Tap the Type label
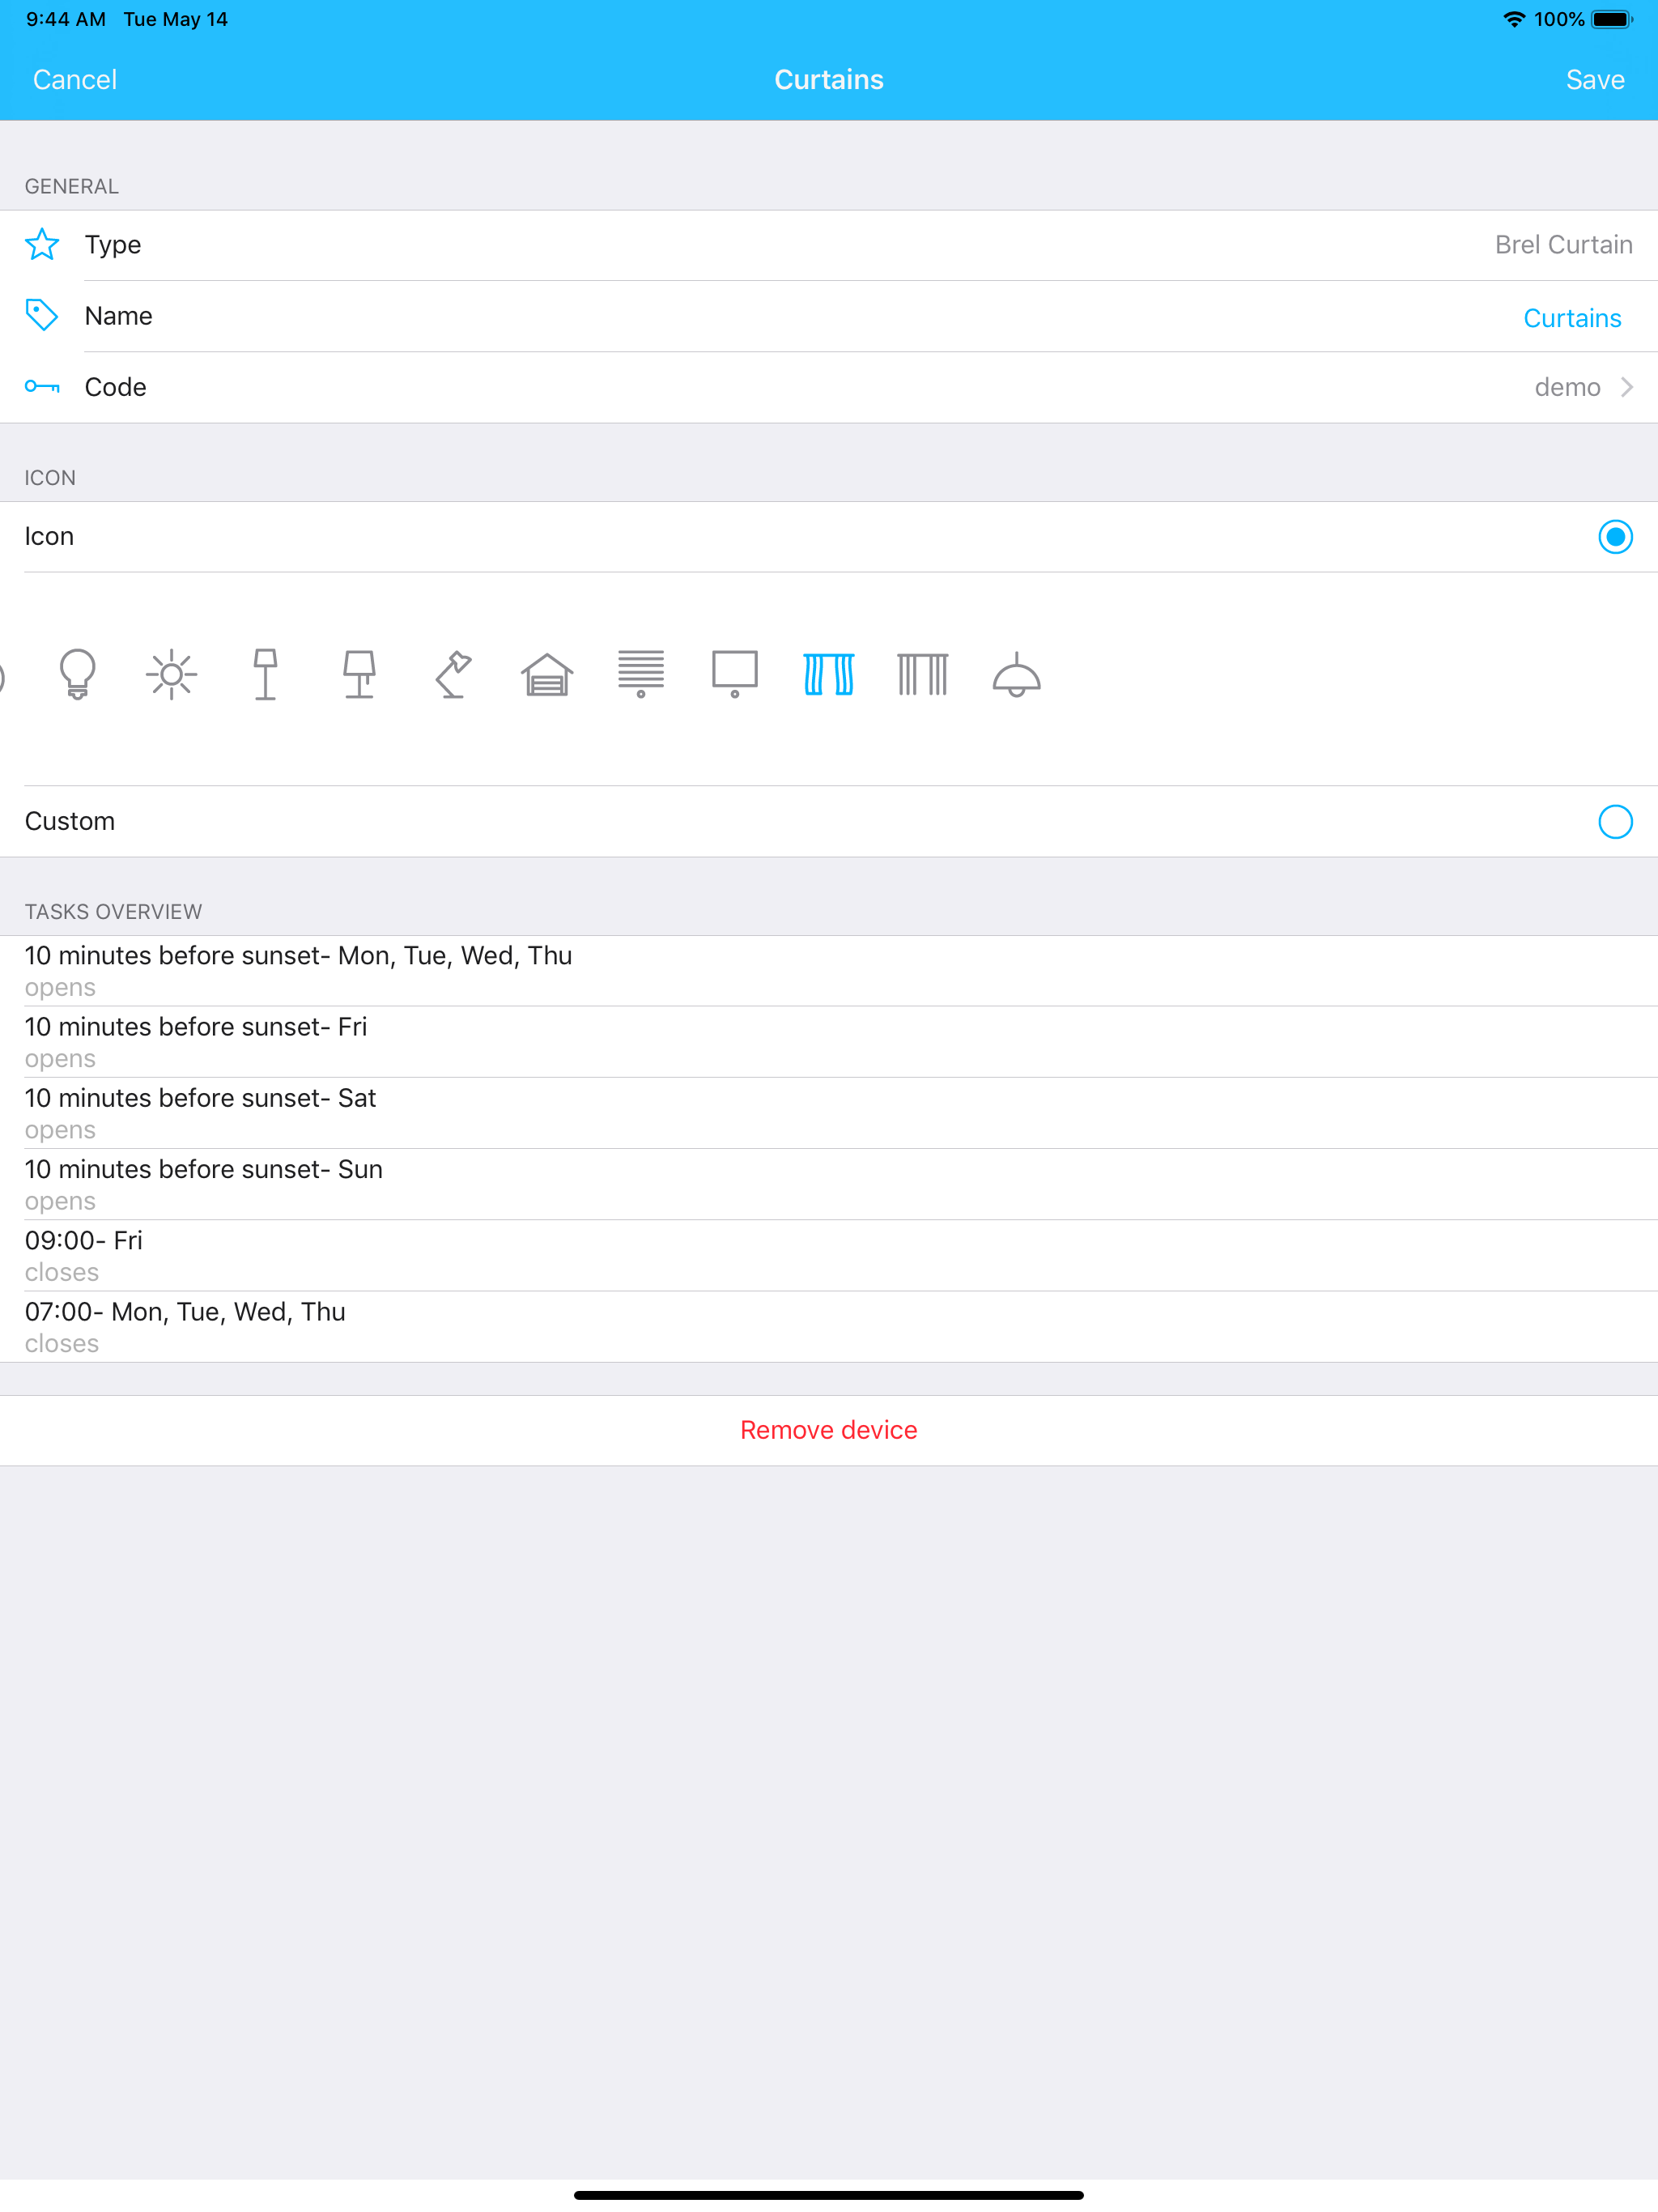The height and width of the screenshot is (2212, 1658). coord(113,245)
